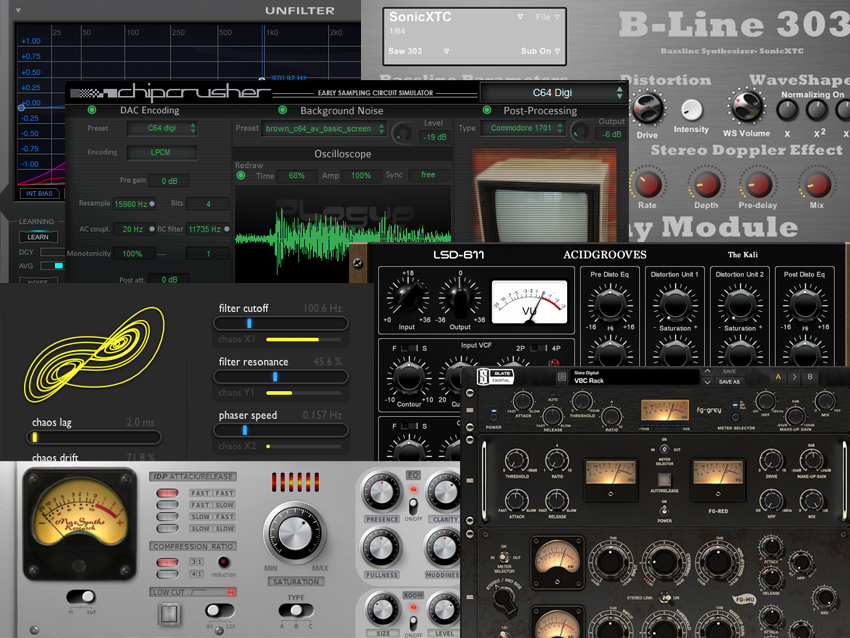Click the VBC Rack preset name field

(x=634, y=377)
